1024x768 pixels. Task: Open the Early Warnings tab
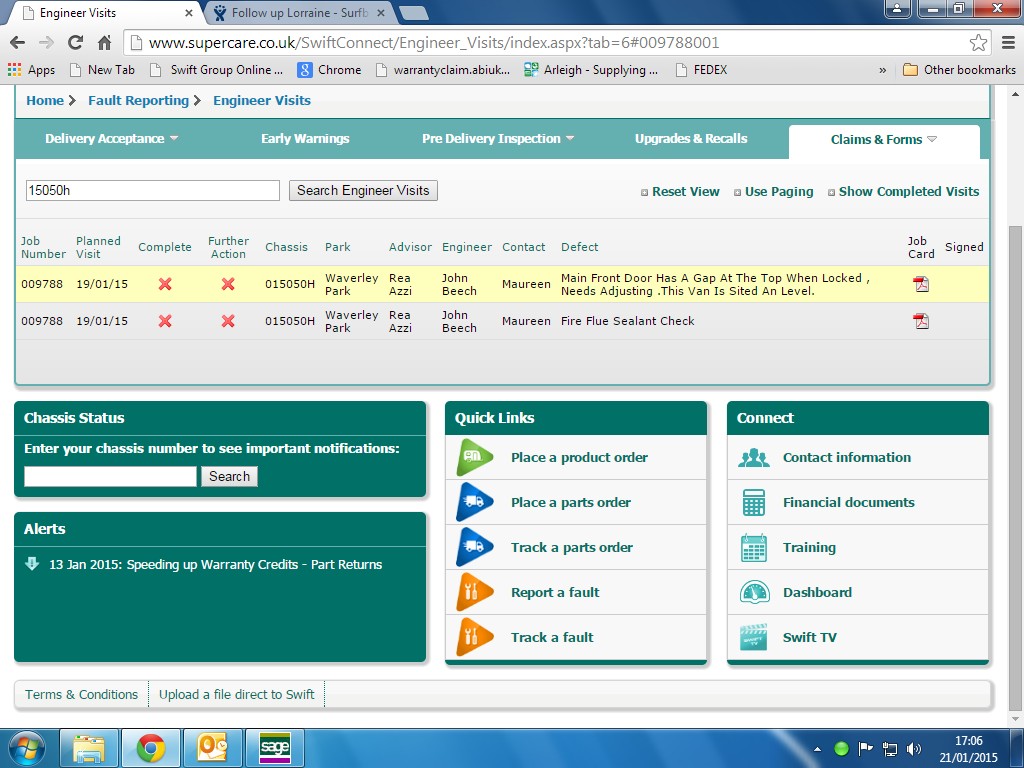coord(305,138)
